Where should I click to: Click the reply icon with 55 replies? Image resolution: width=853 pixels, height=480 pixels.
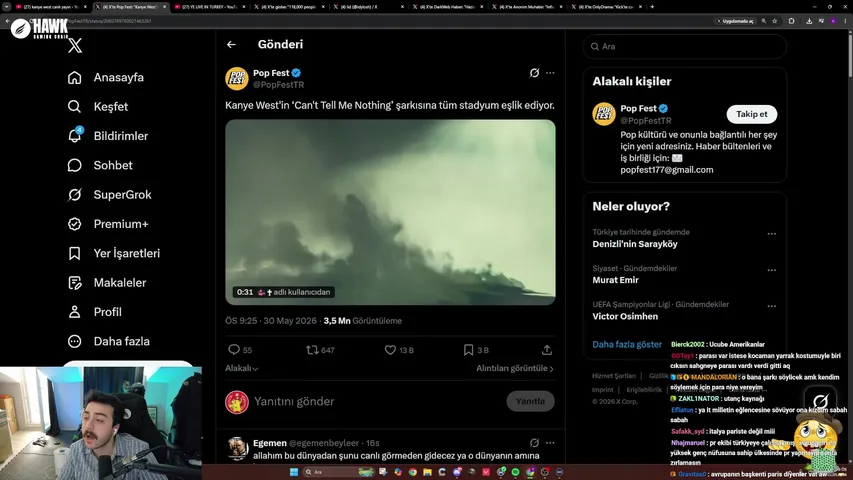point(240,350)
